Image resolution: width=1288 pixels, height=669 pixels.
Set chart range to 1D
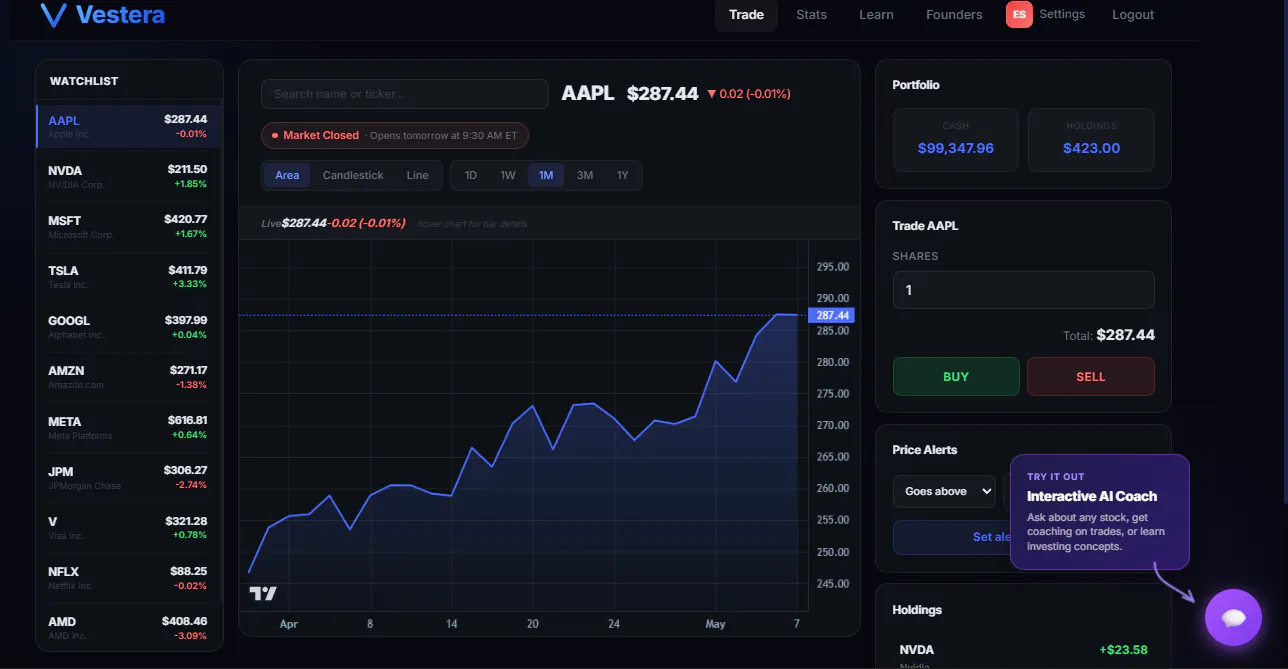tap(471, 175)
